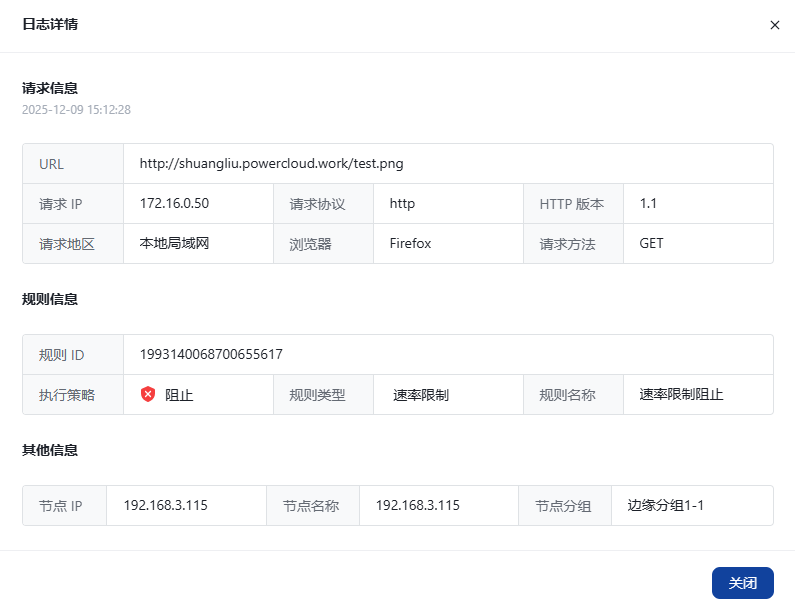Click the 日志详情 dialog title
Screen dimensions: 795x610
50,24
